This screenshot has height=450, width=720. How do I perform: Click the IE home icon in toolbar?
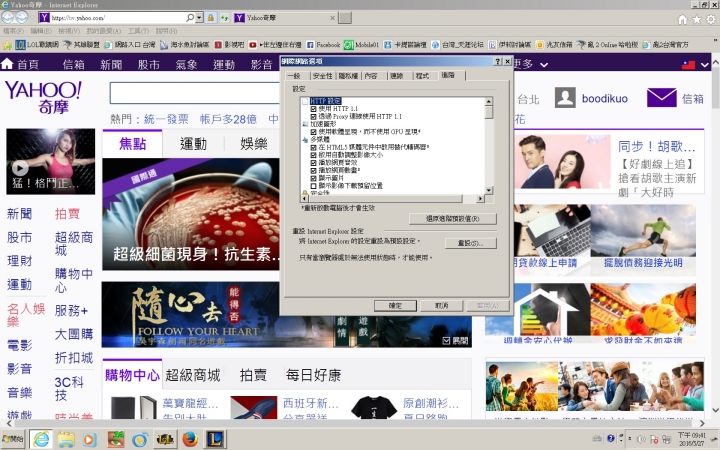(x=683, y=19)
